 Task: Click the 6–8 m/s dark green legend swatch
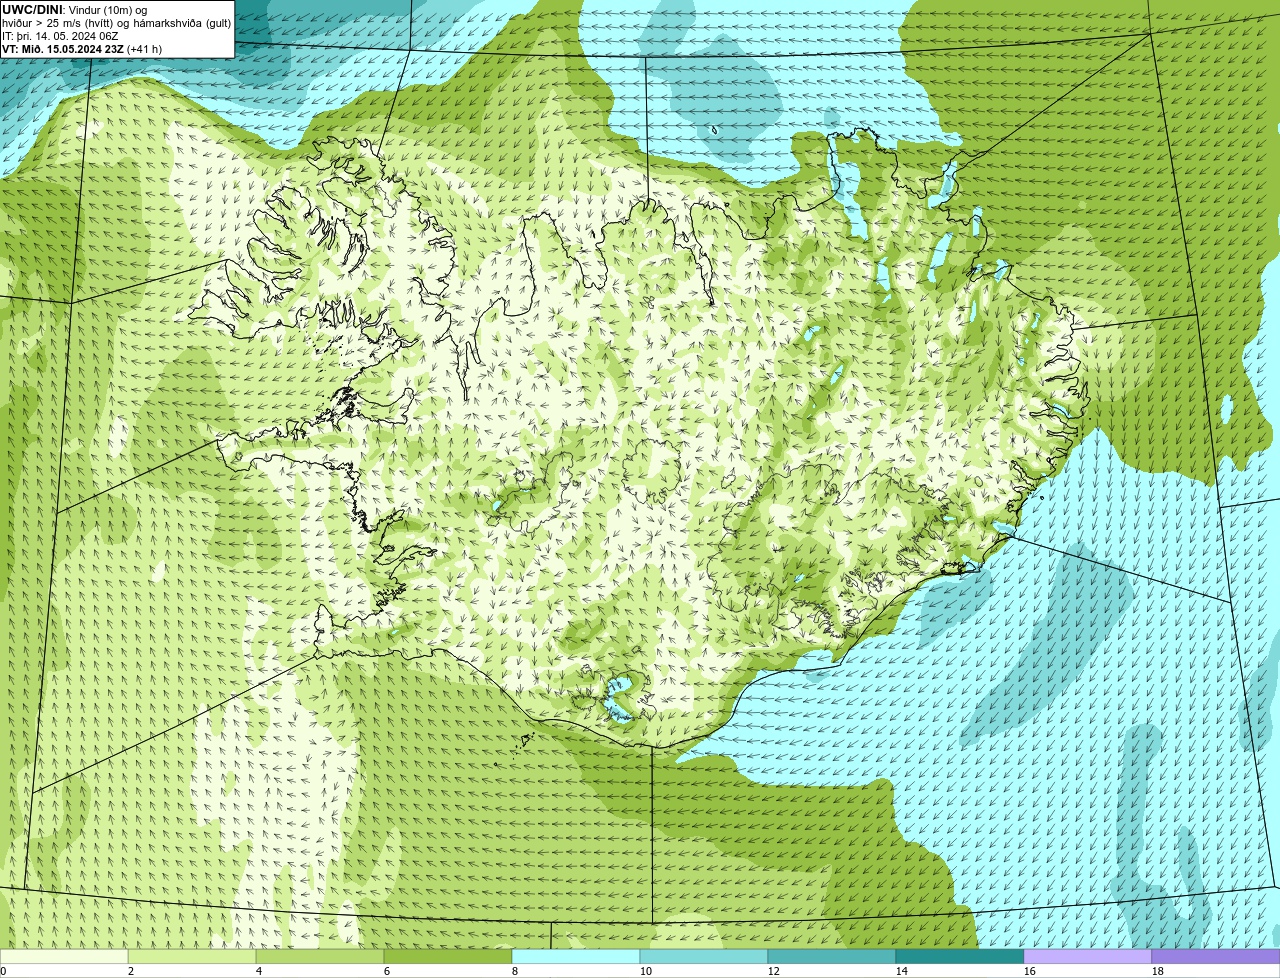coord(448,956)
